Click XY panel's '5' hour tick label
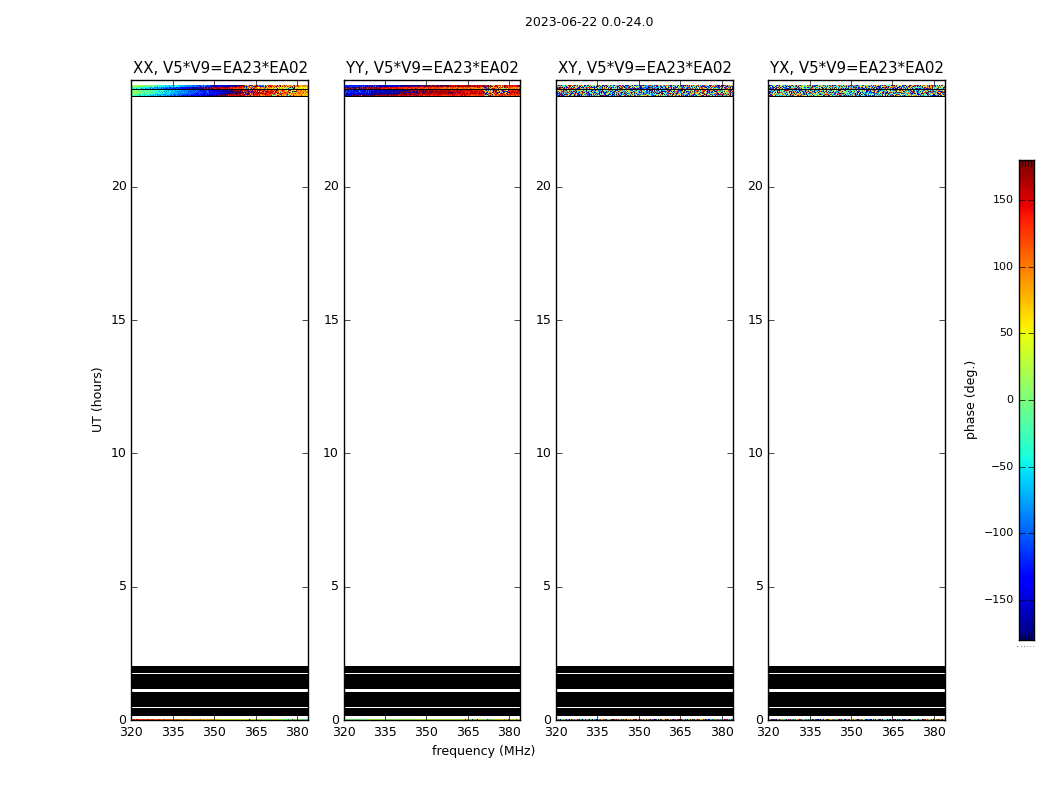1050x800 pixels. [547, 586]
